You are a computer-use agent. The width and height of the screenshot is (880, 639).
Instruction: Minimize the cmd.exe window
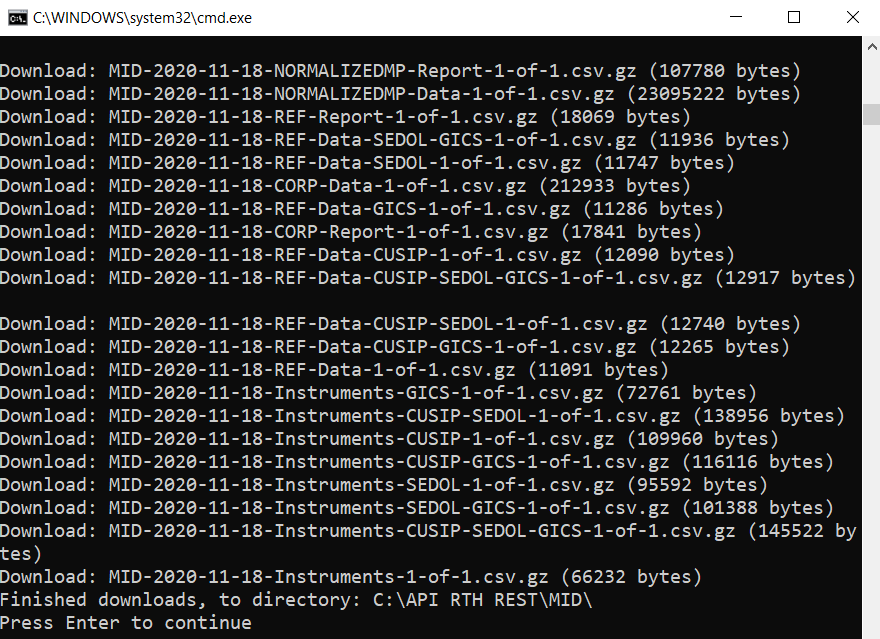pos(736,17)
